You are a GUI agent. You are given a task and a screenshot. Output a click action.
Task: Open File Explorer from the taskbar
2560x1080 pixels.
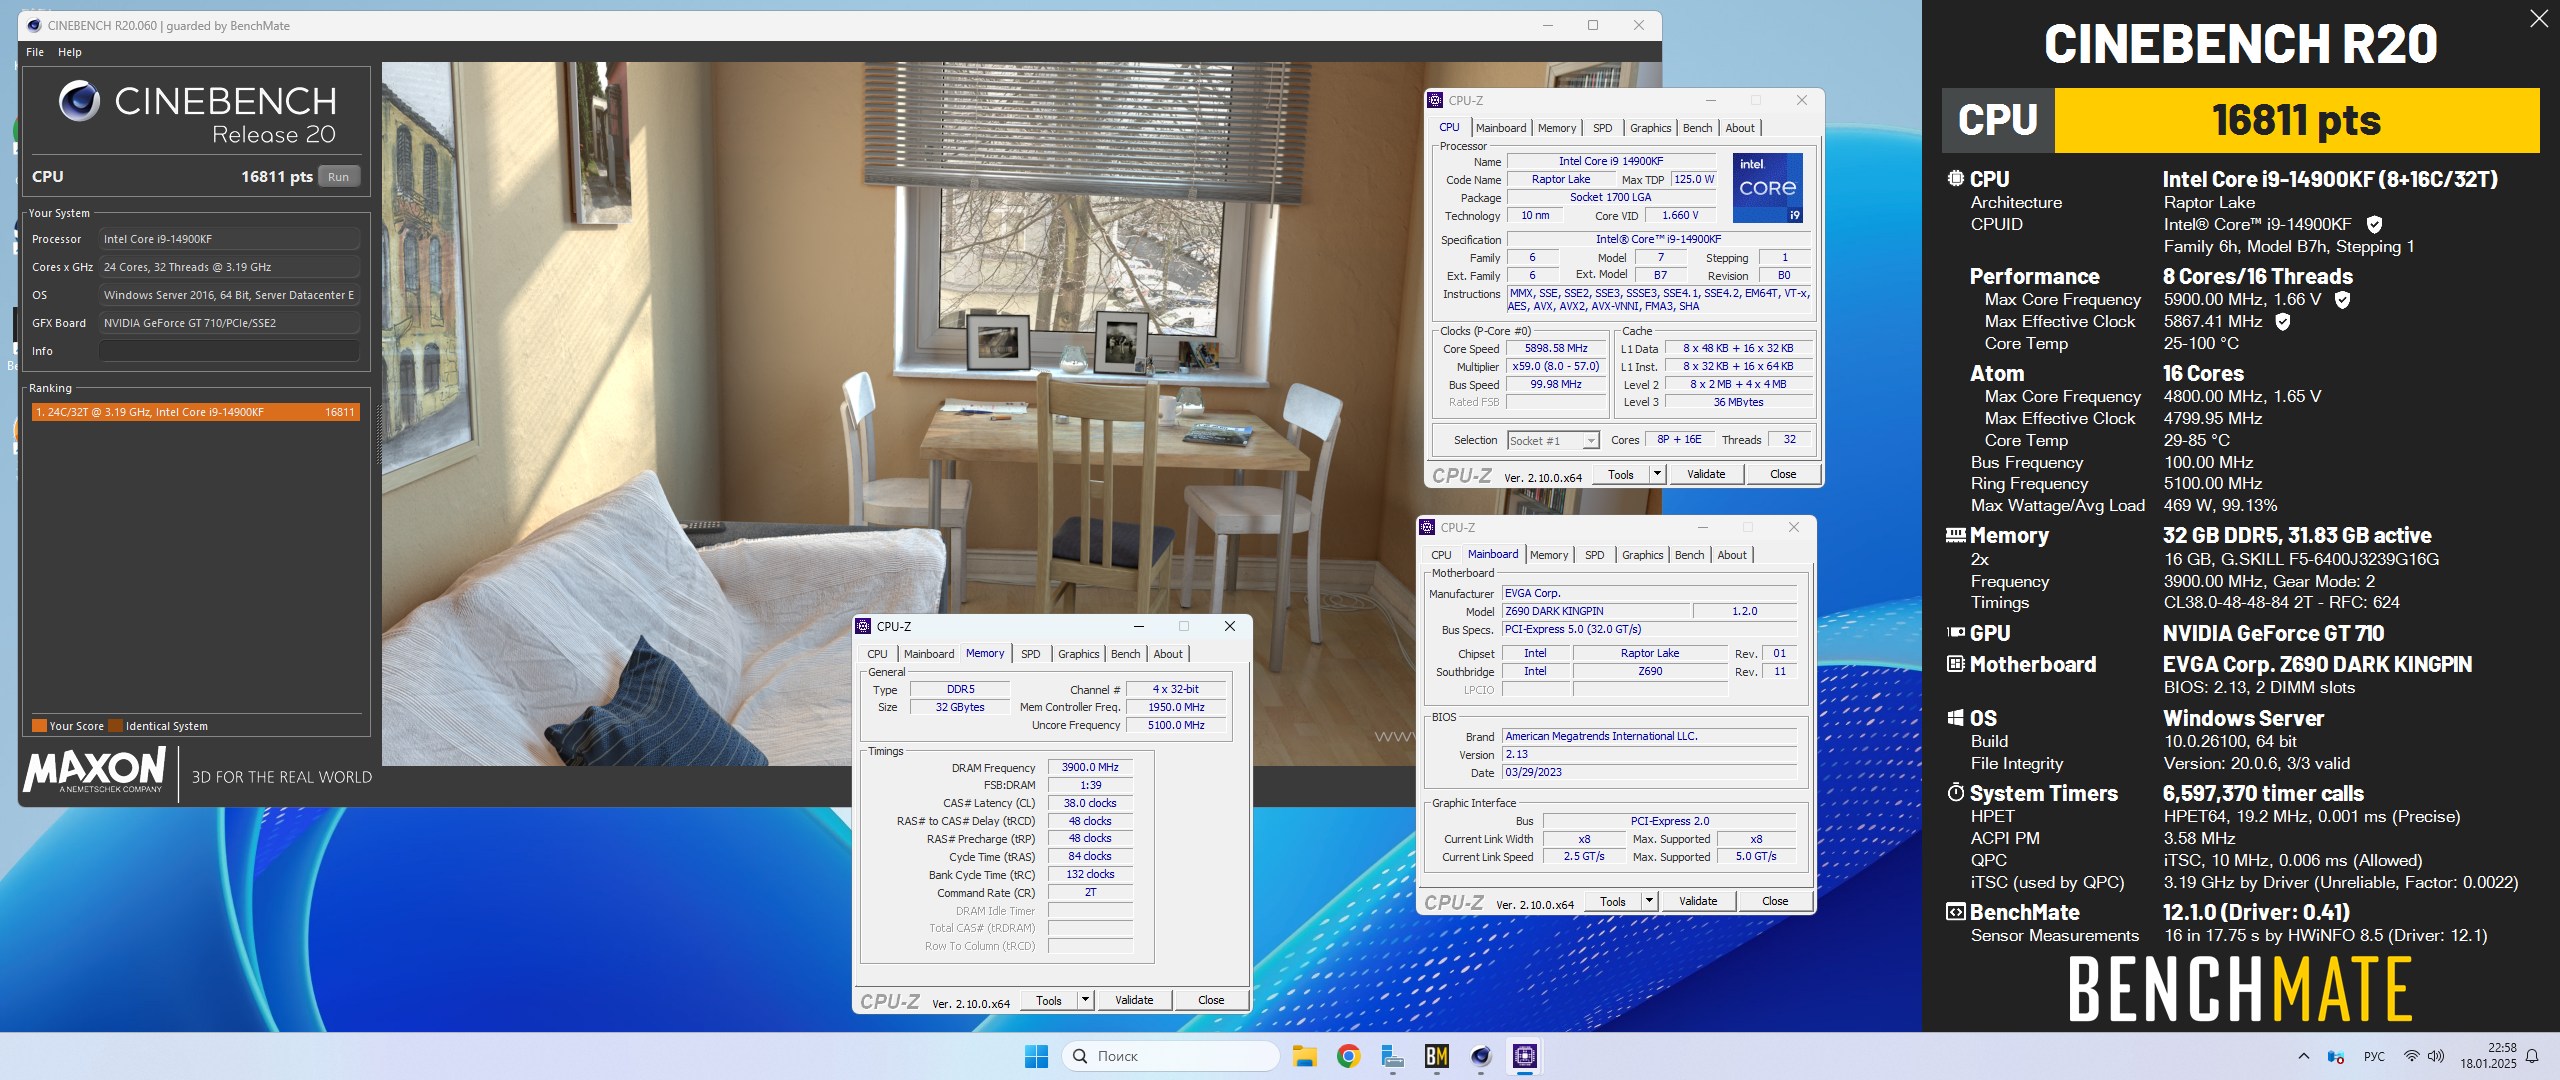point(1304,1056)
